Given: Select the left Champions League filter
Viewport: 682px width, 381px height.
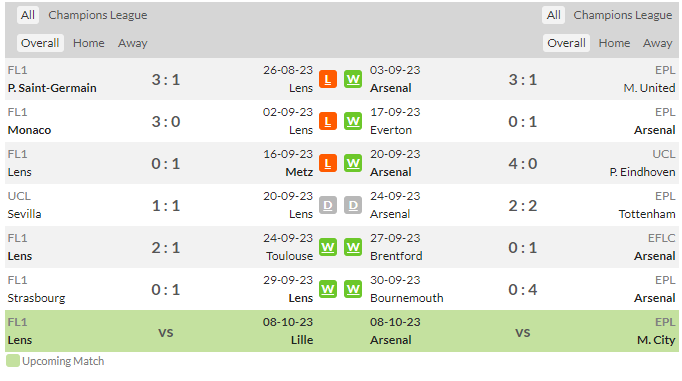Looking at the screenshot, I should (98, 15).
